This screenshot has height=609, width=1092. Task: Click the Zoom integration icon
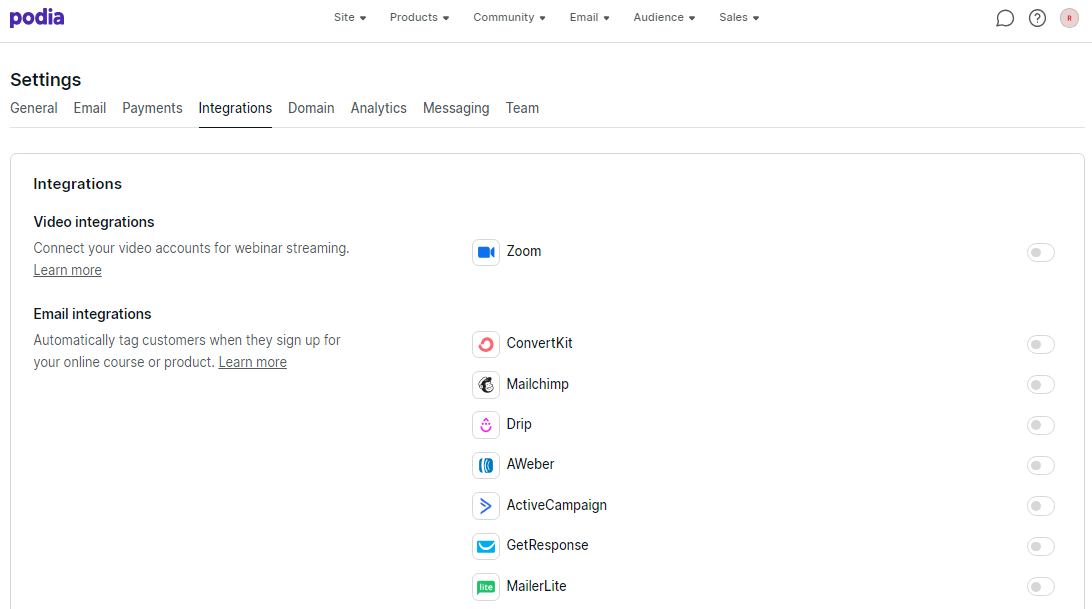pos(486,252)
